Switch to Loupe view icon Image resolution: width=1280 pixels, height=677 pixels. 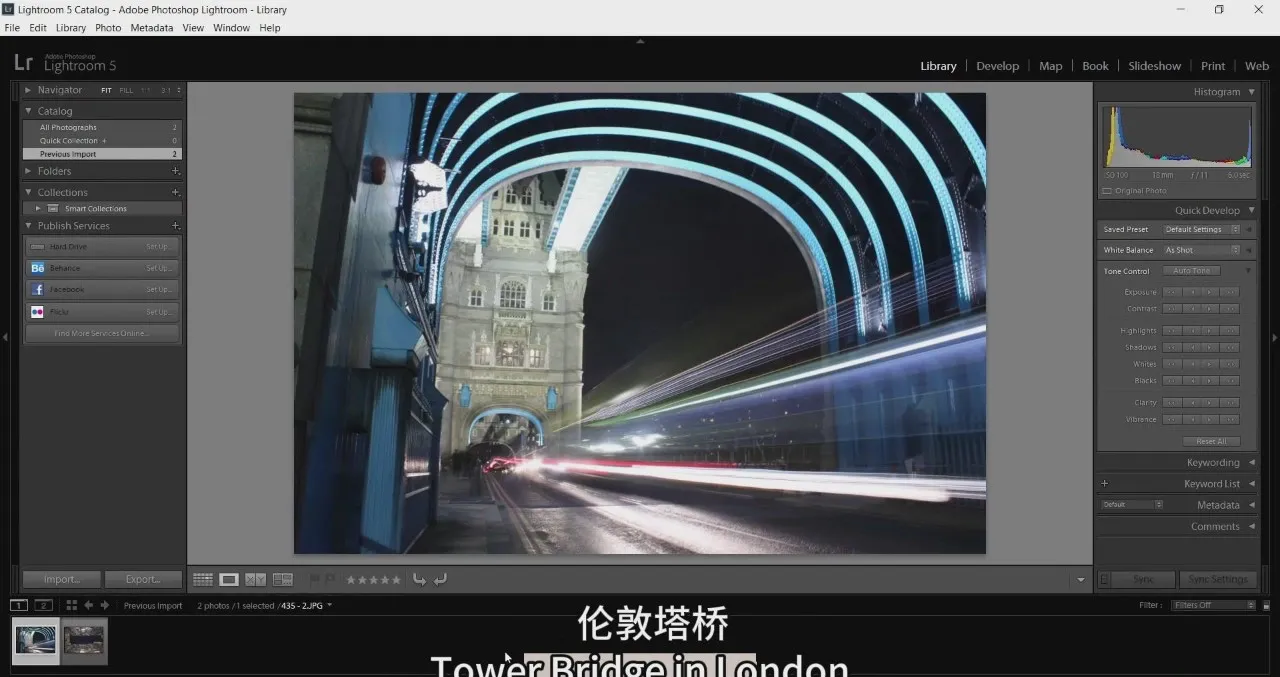click(229, 579)
